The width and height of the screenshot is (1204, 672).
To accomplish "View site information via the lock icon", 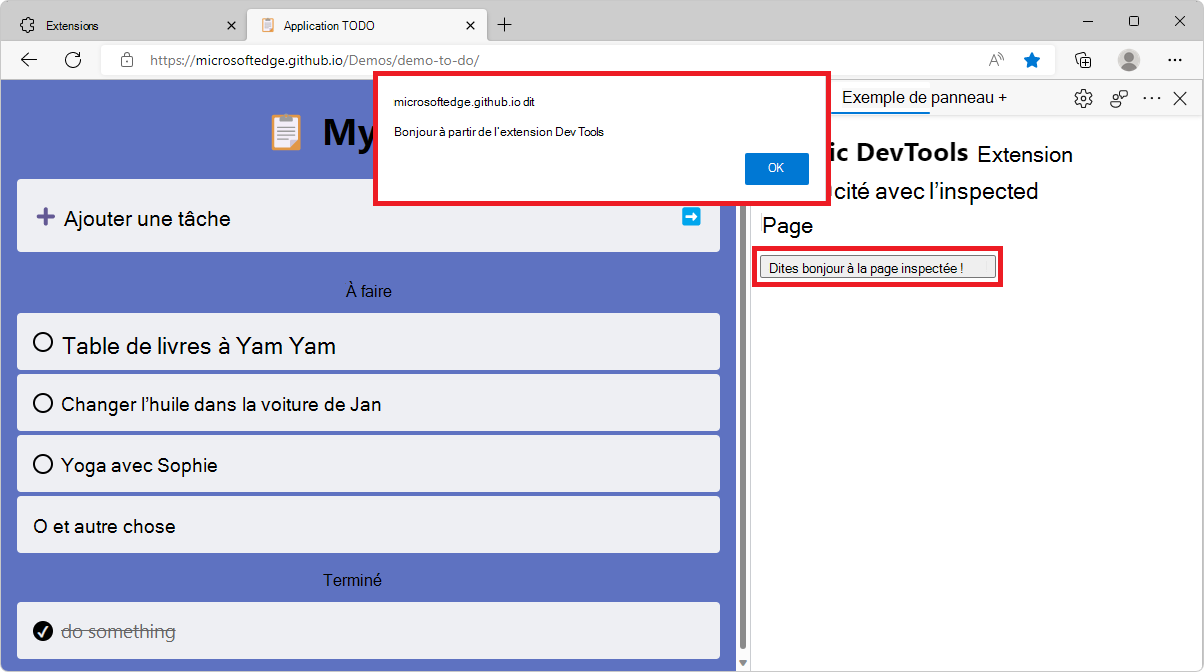I will [127, 60].
